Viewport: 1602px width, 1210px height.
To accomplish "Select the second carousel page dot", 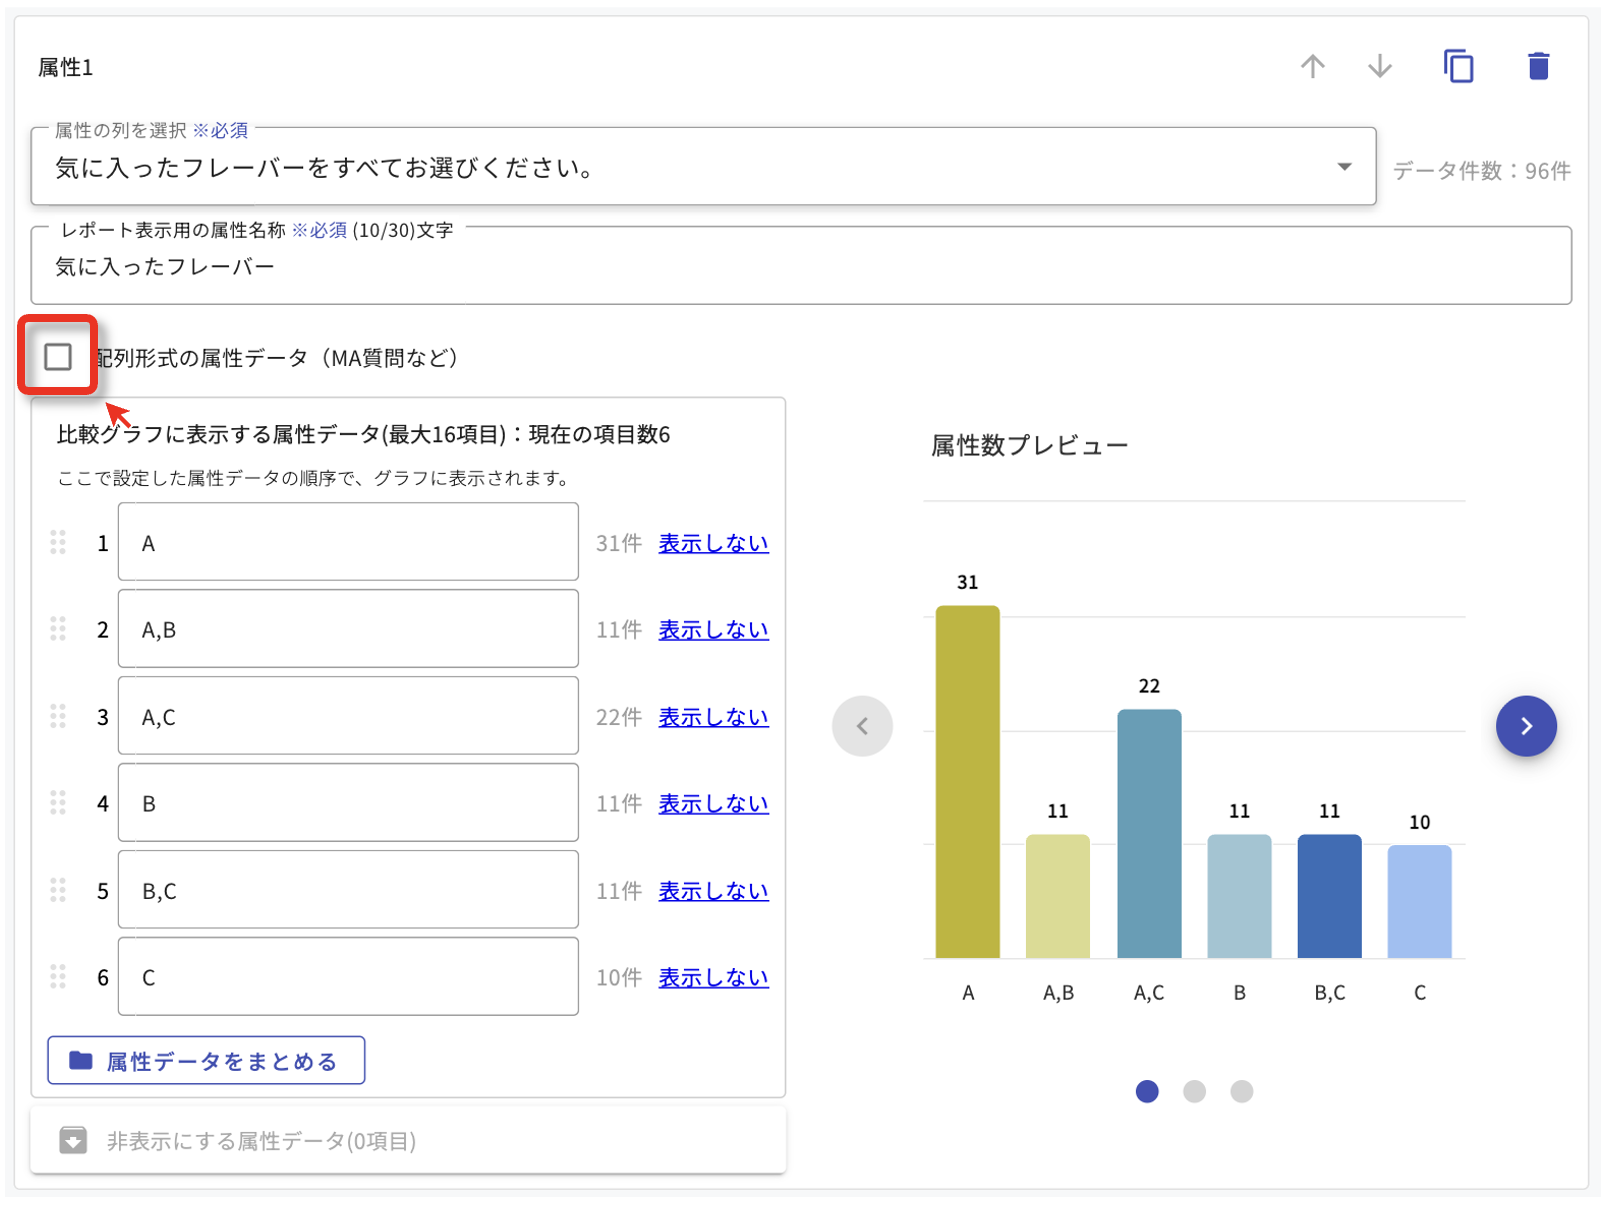I will [1194, 1091].
